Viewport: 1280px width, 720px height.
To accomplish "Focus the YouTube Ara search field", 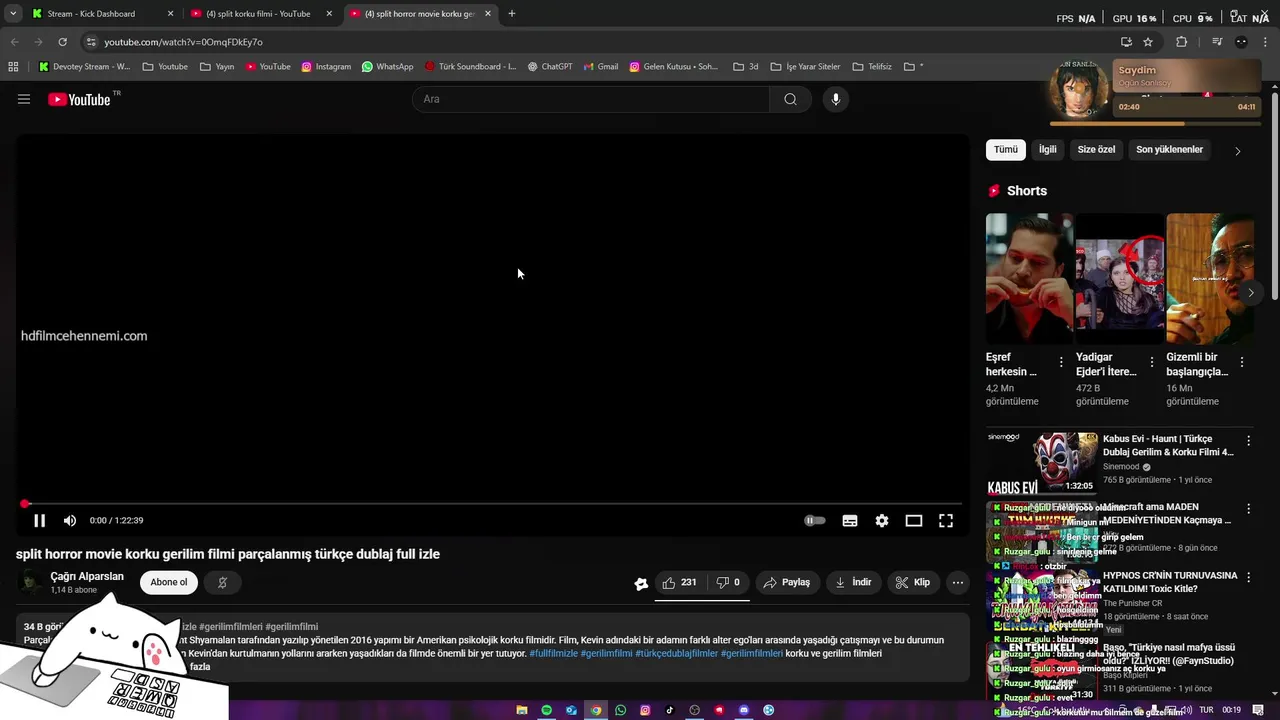I will [590, 99].
